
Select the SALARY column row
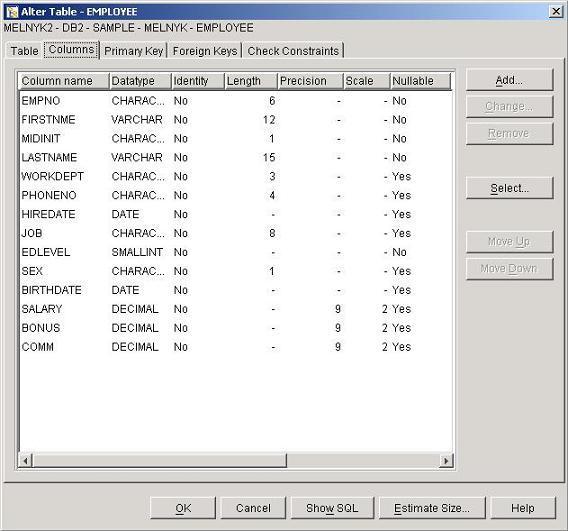pos(235,309)
